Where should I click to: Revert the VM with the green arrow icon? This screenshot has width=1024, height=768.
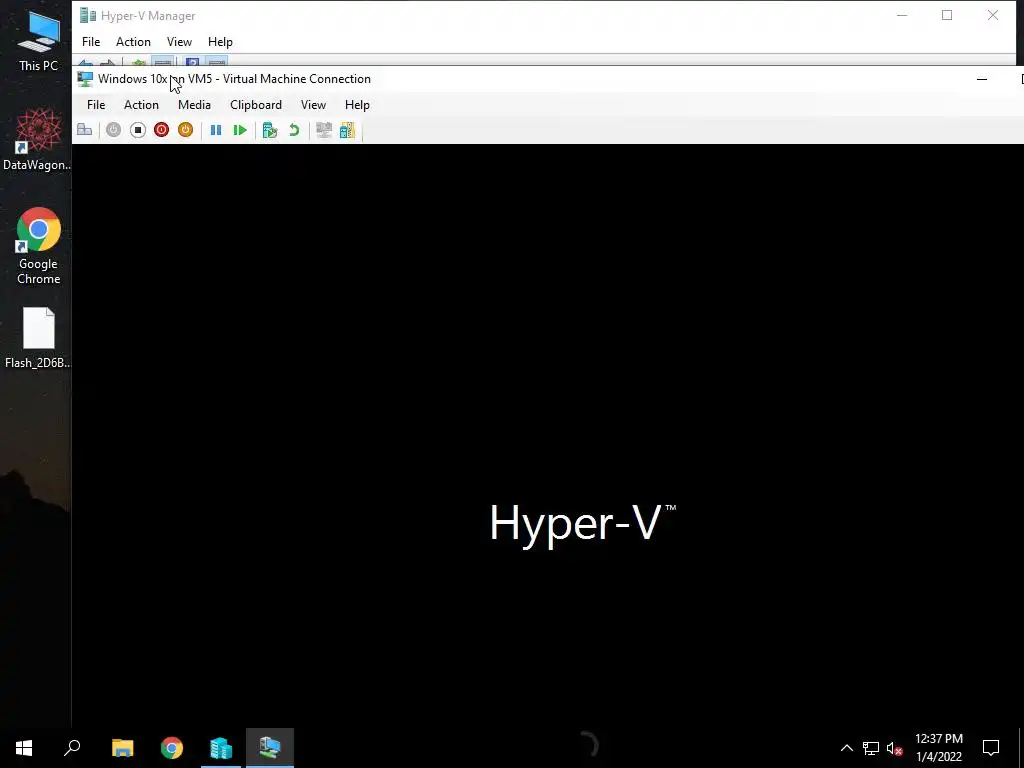point(294,130)
